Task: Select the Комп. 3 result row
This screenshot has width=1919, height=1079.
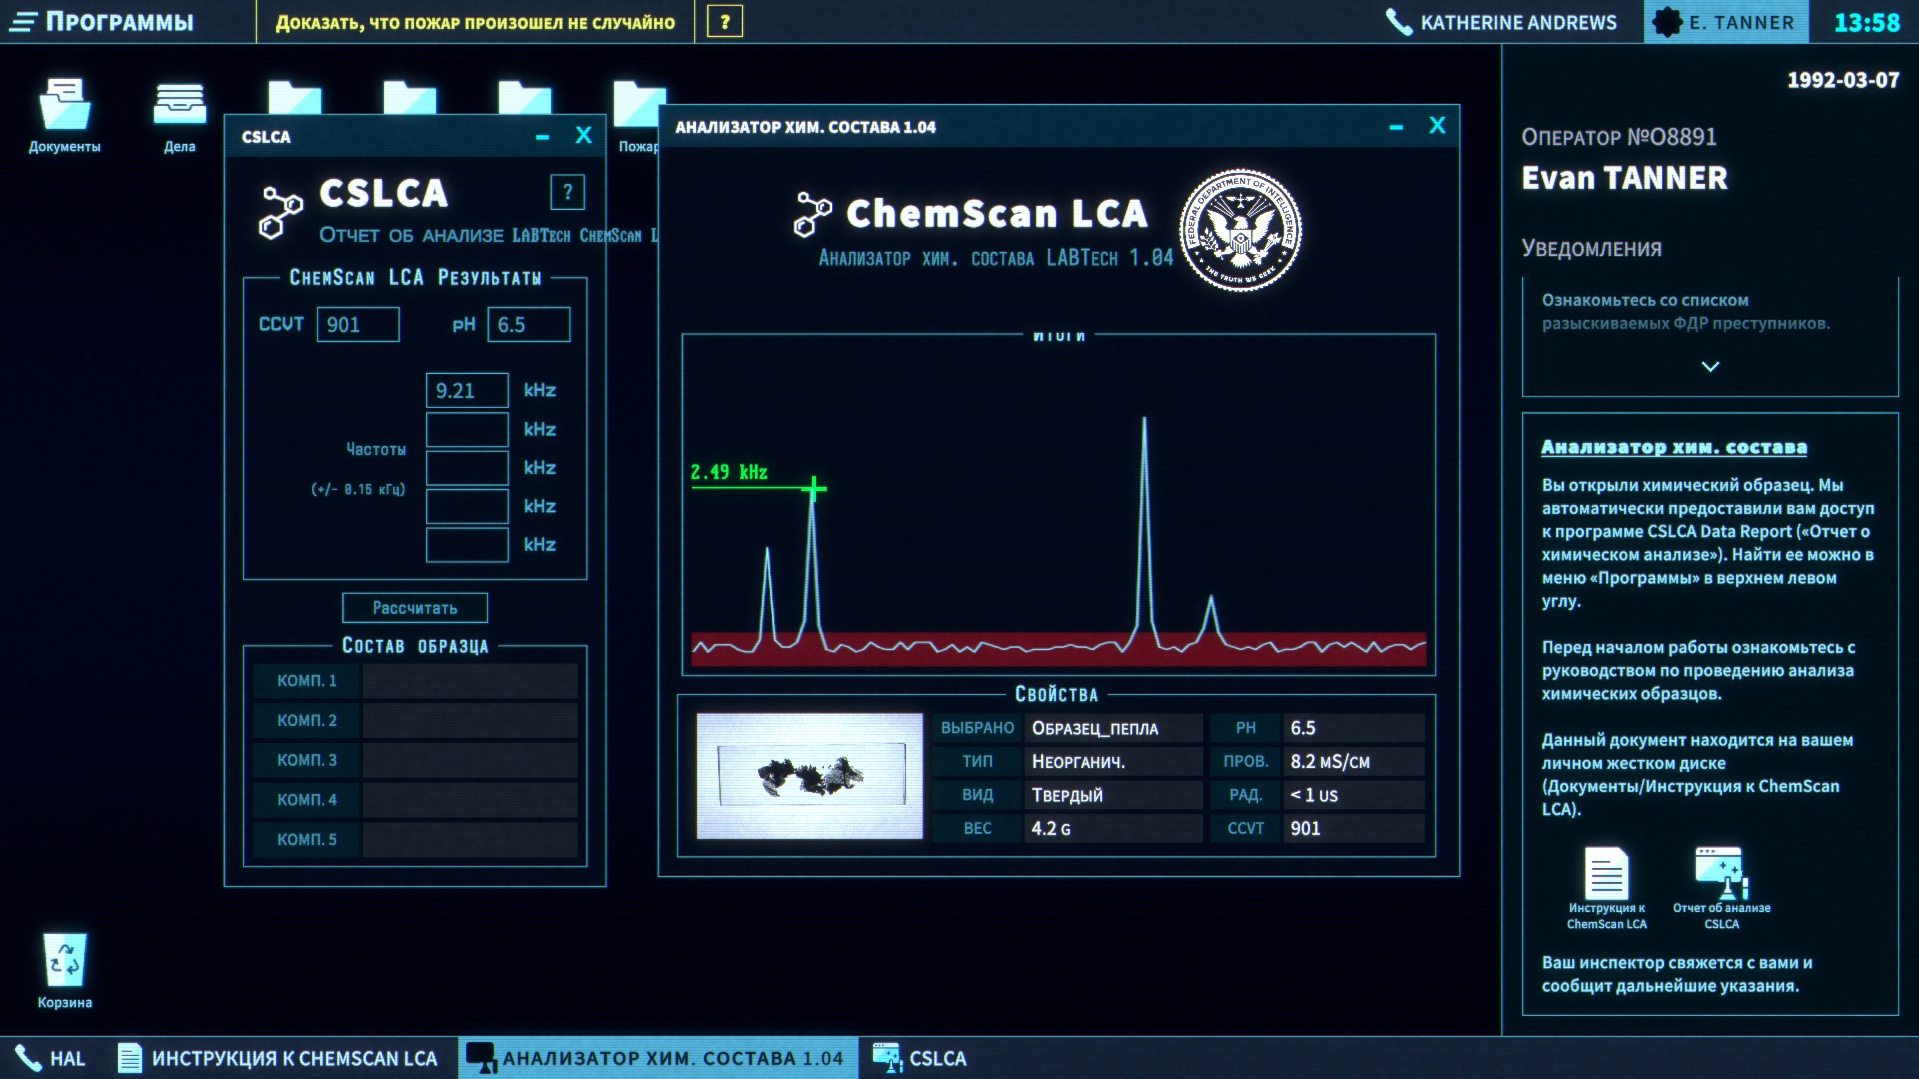Action: [415, 761]
